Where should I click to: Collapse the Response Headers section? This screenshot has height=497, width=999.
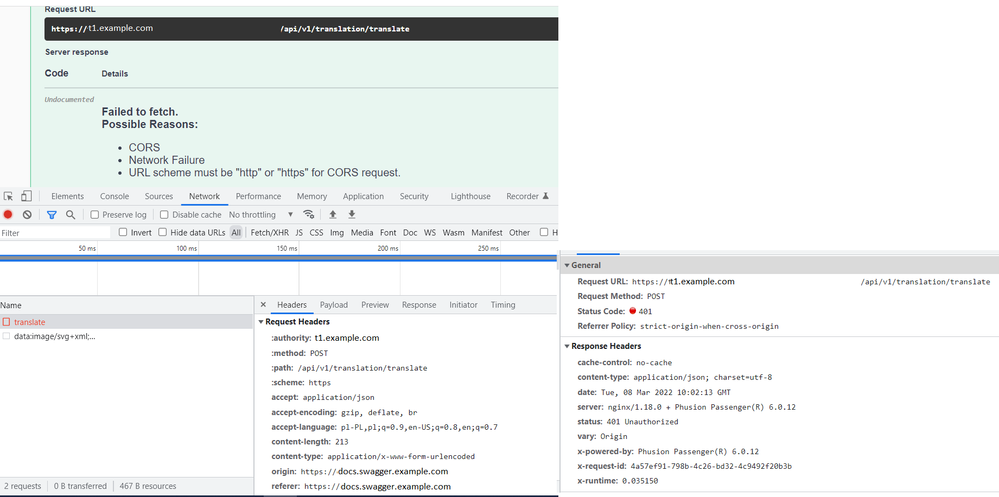click(x=569, y=346)
